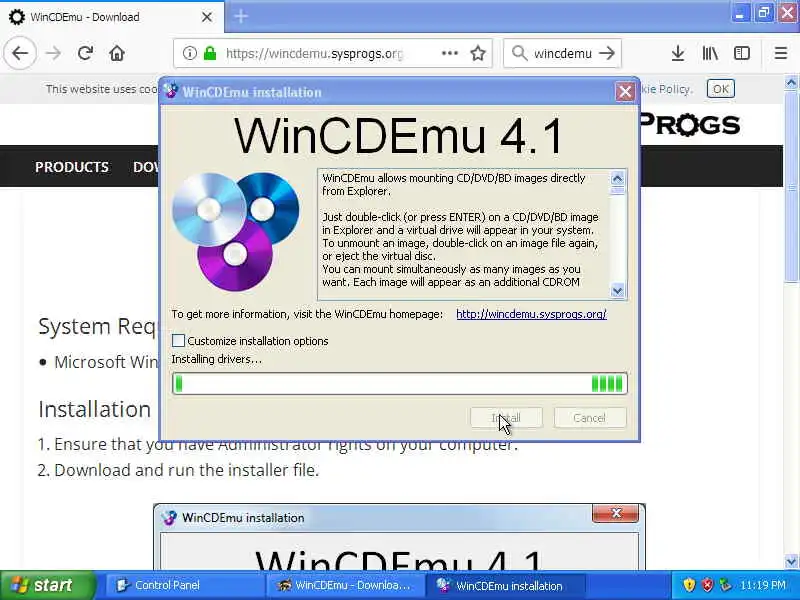
Task: Open Firefox hamburger menu
Action: [x=781, y=53]
